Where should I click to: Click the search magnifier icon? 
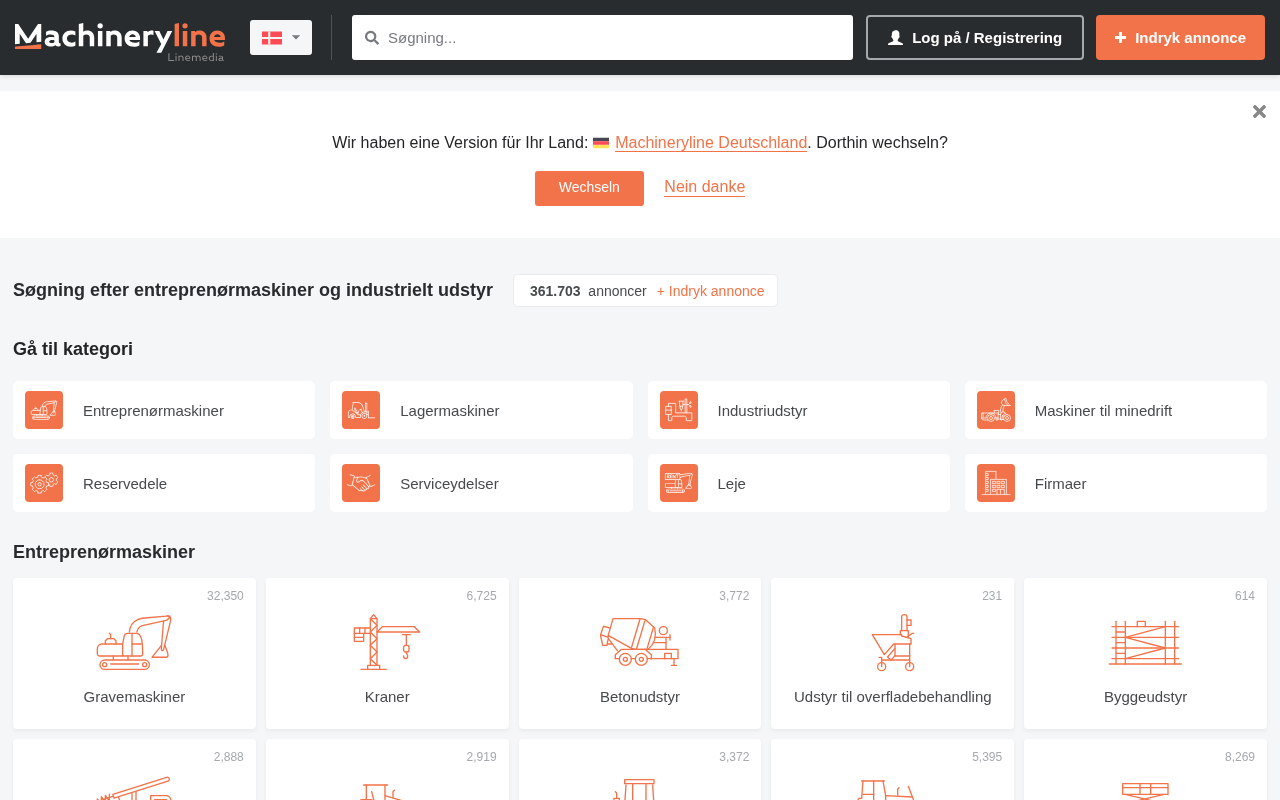coord(372,38)
